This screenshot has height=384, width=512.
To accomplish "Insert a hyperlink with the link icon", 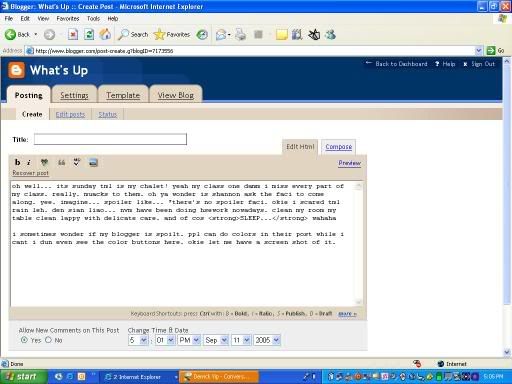I will (44, 162).
